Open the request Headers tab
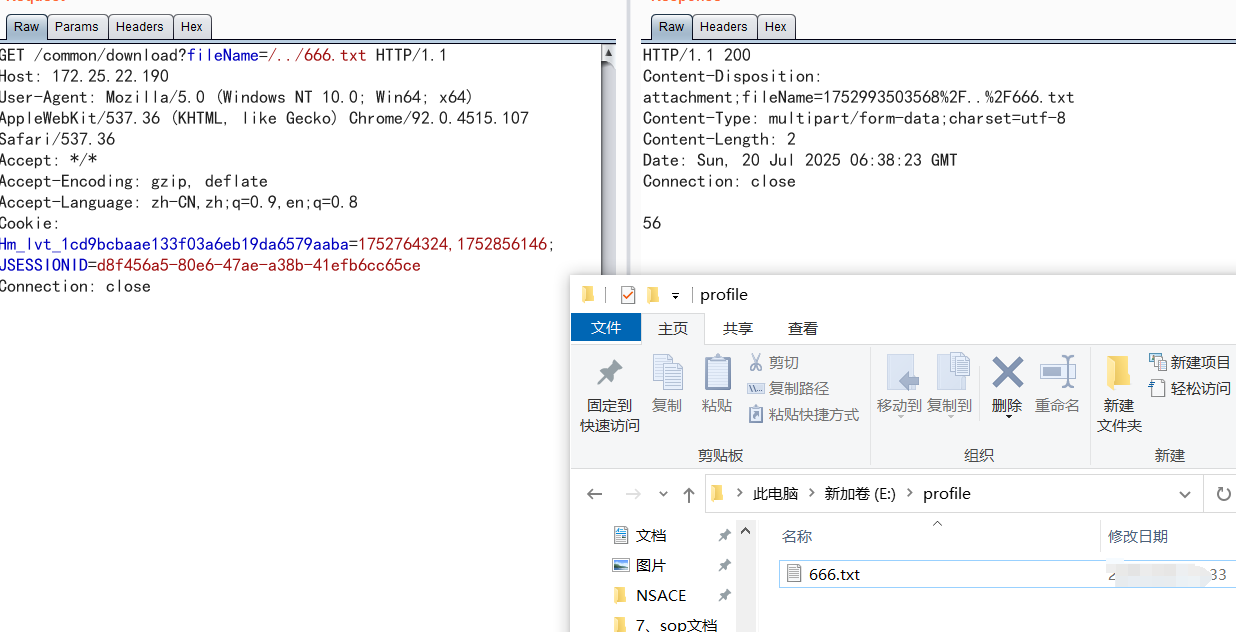This screenshot has width=1236, height=632. [140, 27]
